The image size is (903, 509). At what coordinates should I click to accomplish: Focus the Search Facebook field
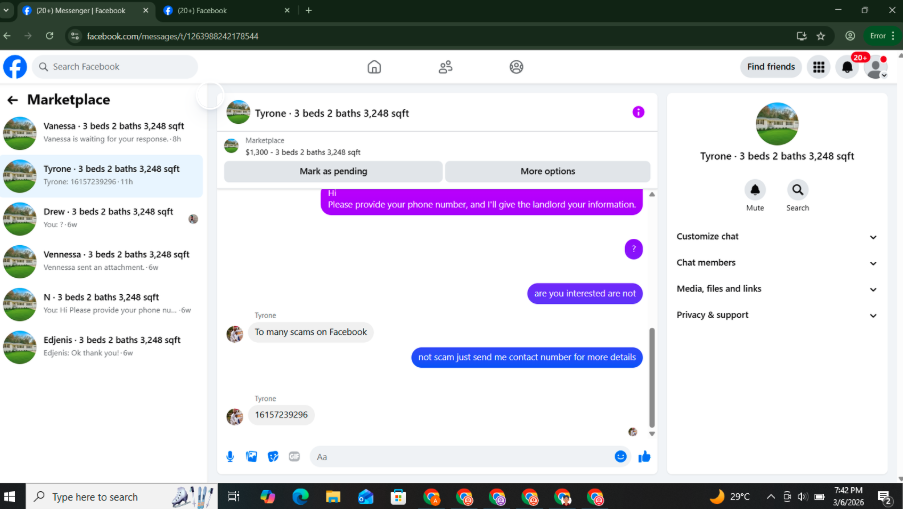pos(115,67)
